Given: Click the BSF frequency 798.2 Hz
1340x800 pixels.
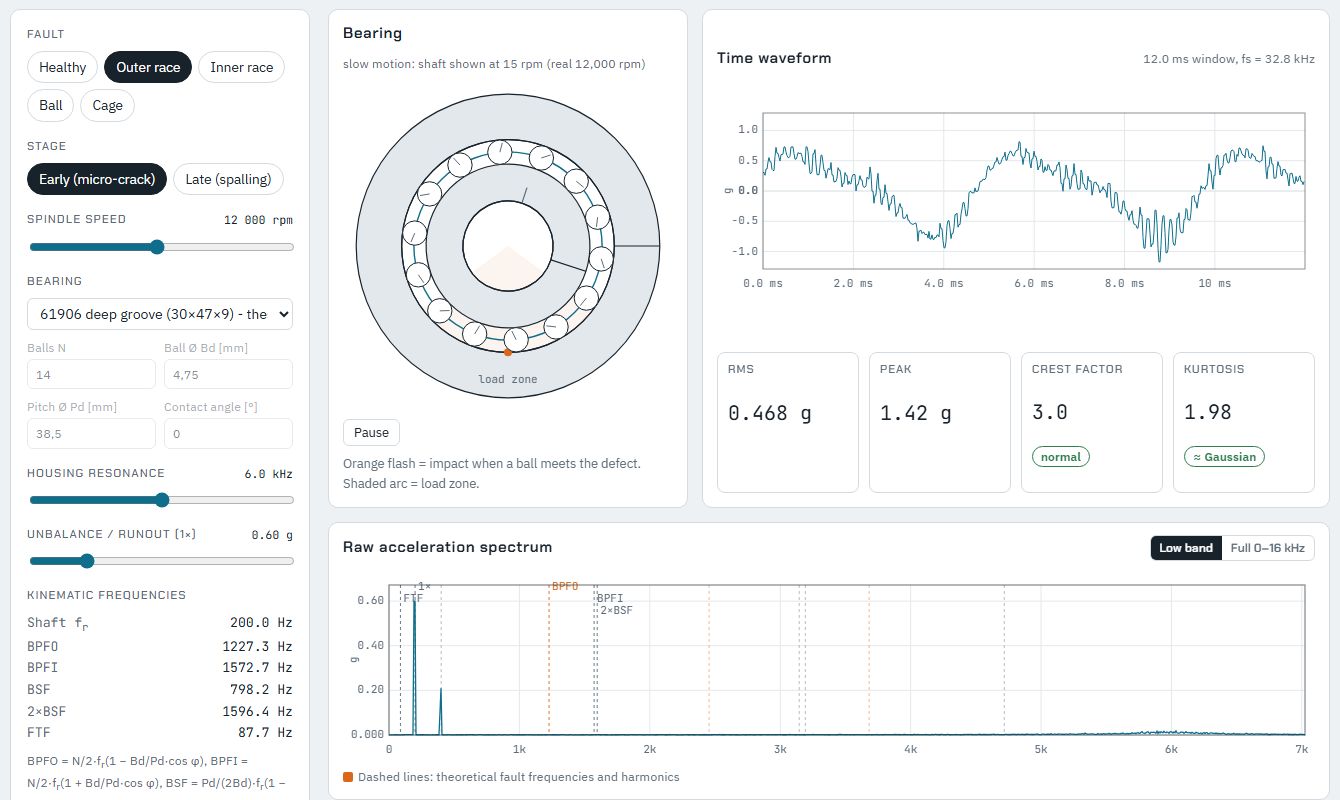Looking at the screenshot, I should pyautogui.click(x=260, y=690).
